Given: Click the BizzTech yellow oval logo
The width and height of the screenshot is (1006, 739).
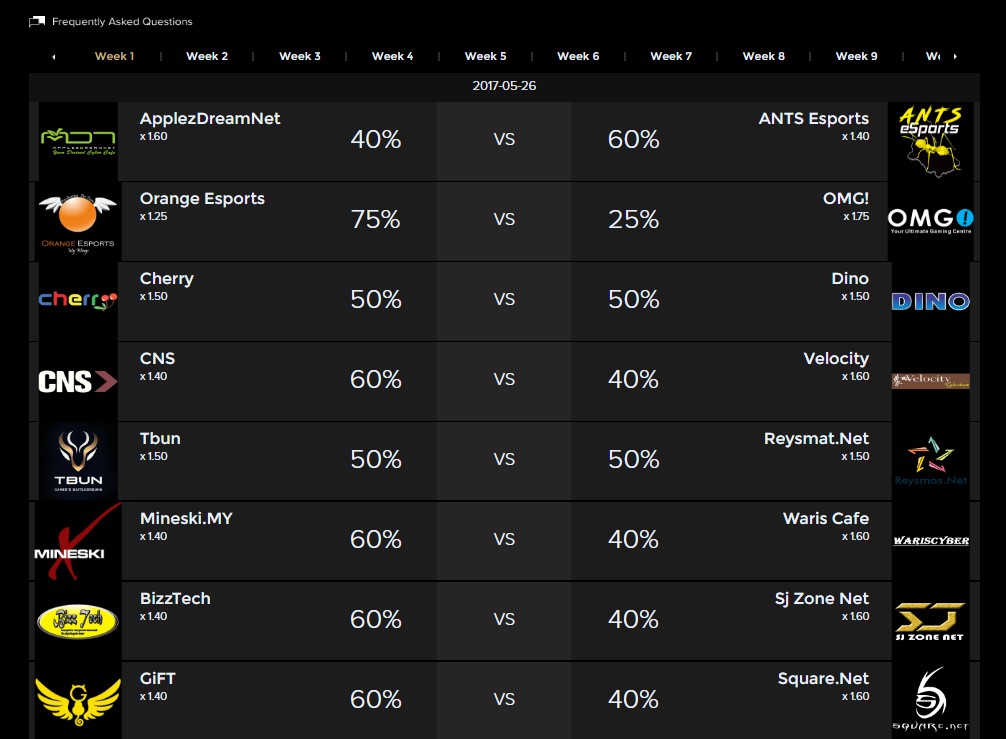Looking at the screenshot, I should coord(78,621).
